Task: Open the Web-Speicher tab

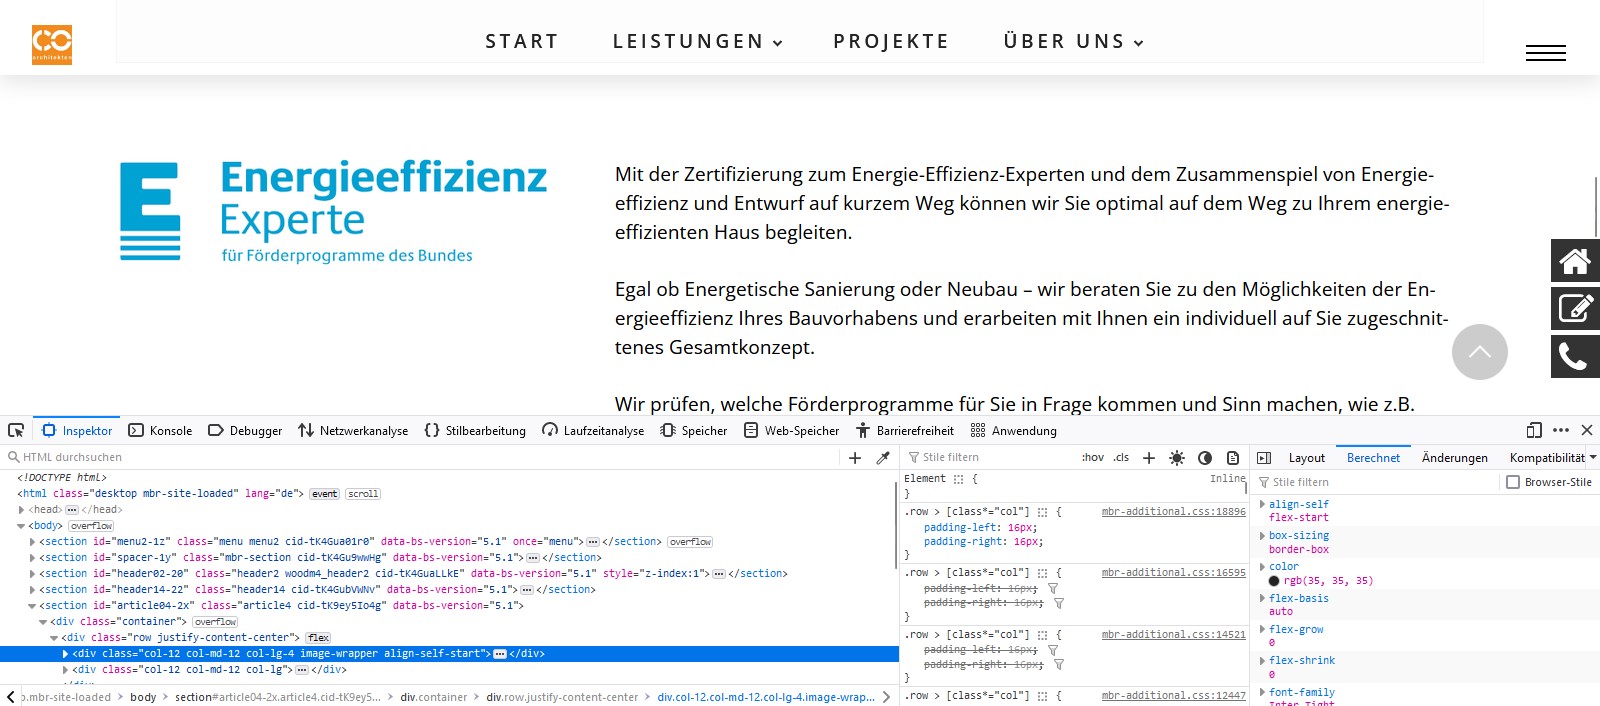Action: [x=792, y=430]
